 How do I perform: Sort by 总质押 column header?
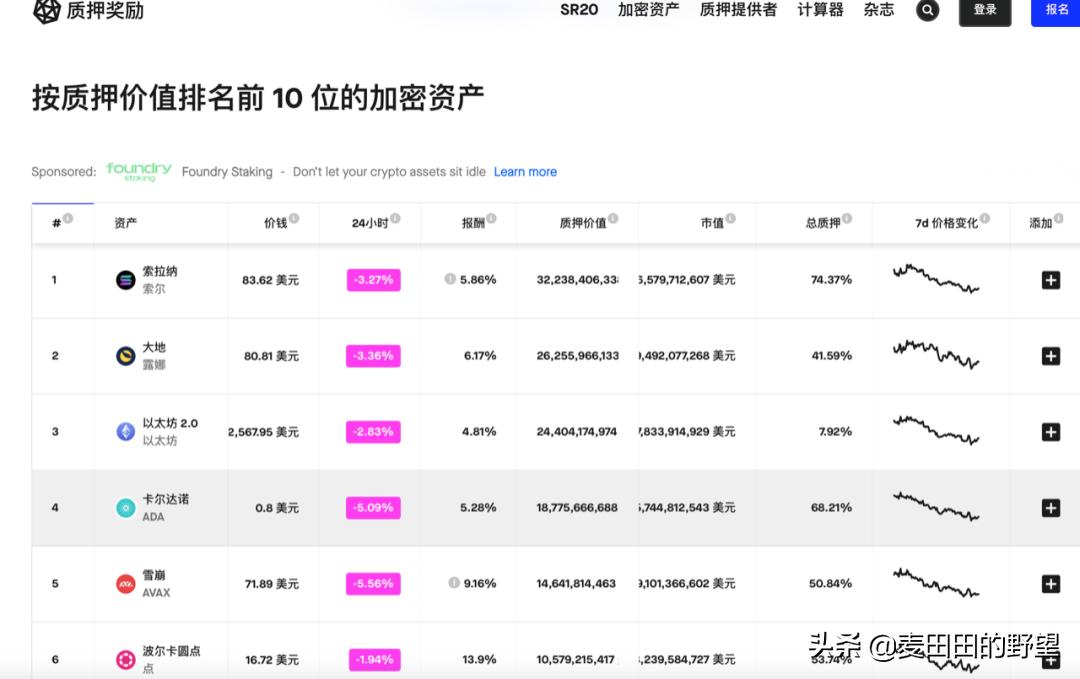(823, 223)
